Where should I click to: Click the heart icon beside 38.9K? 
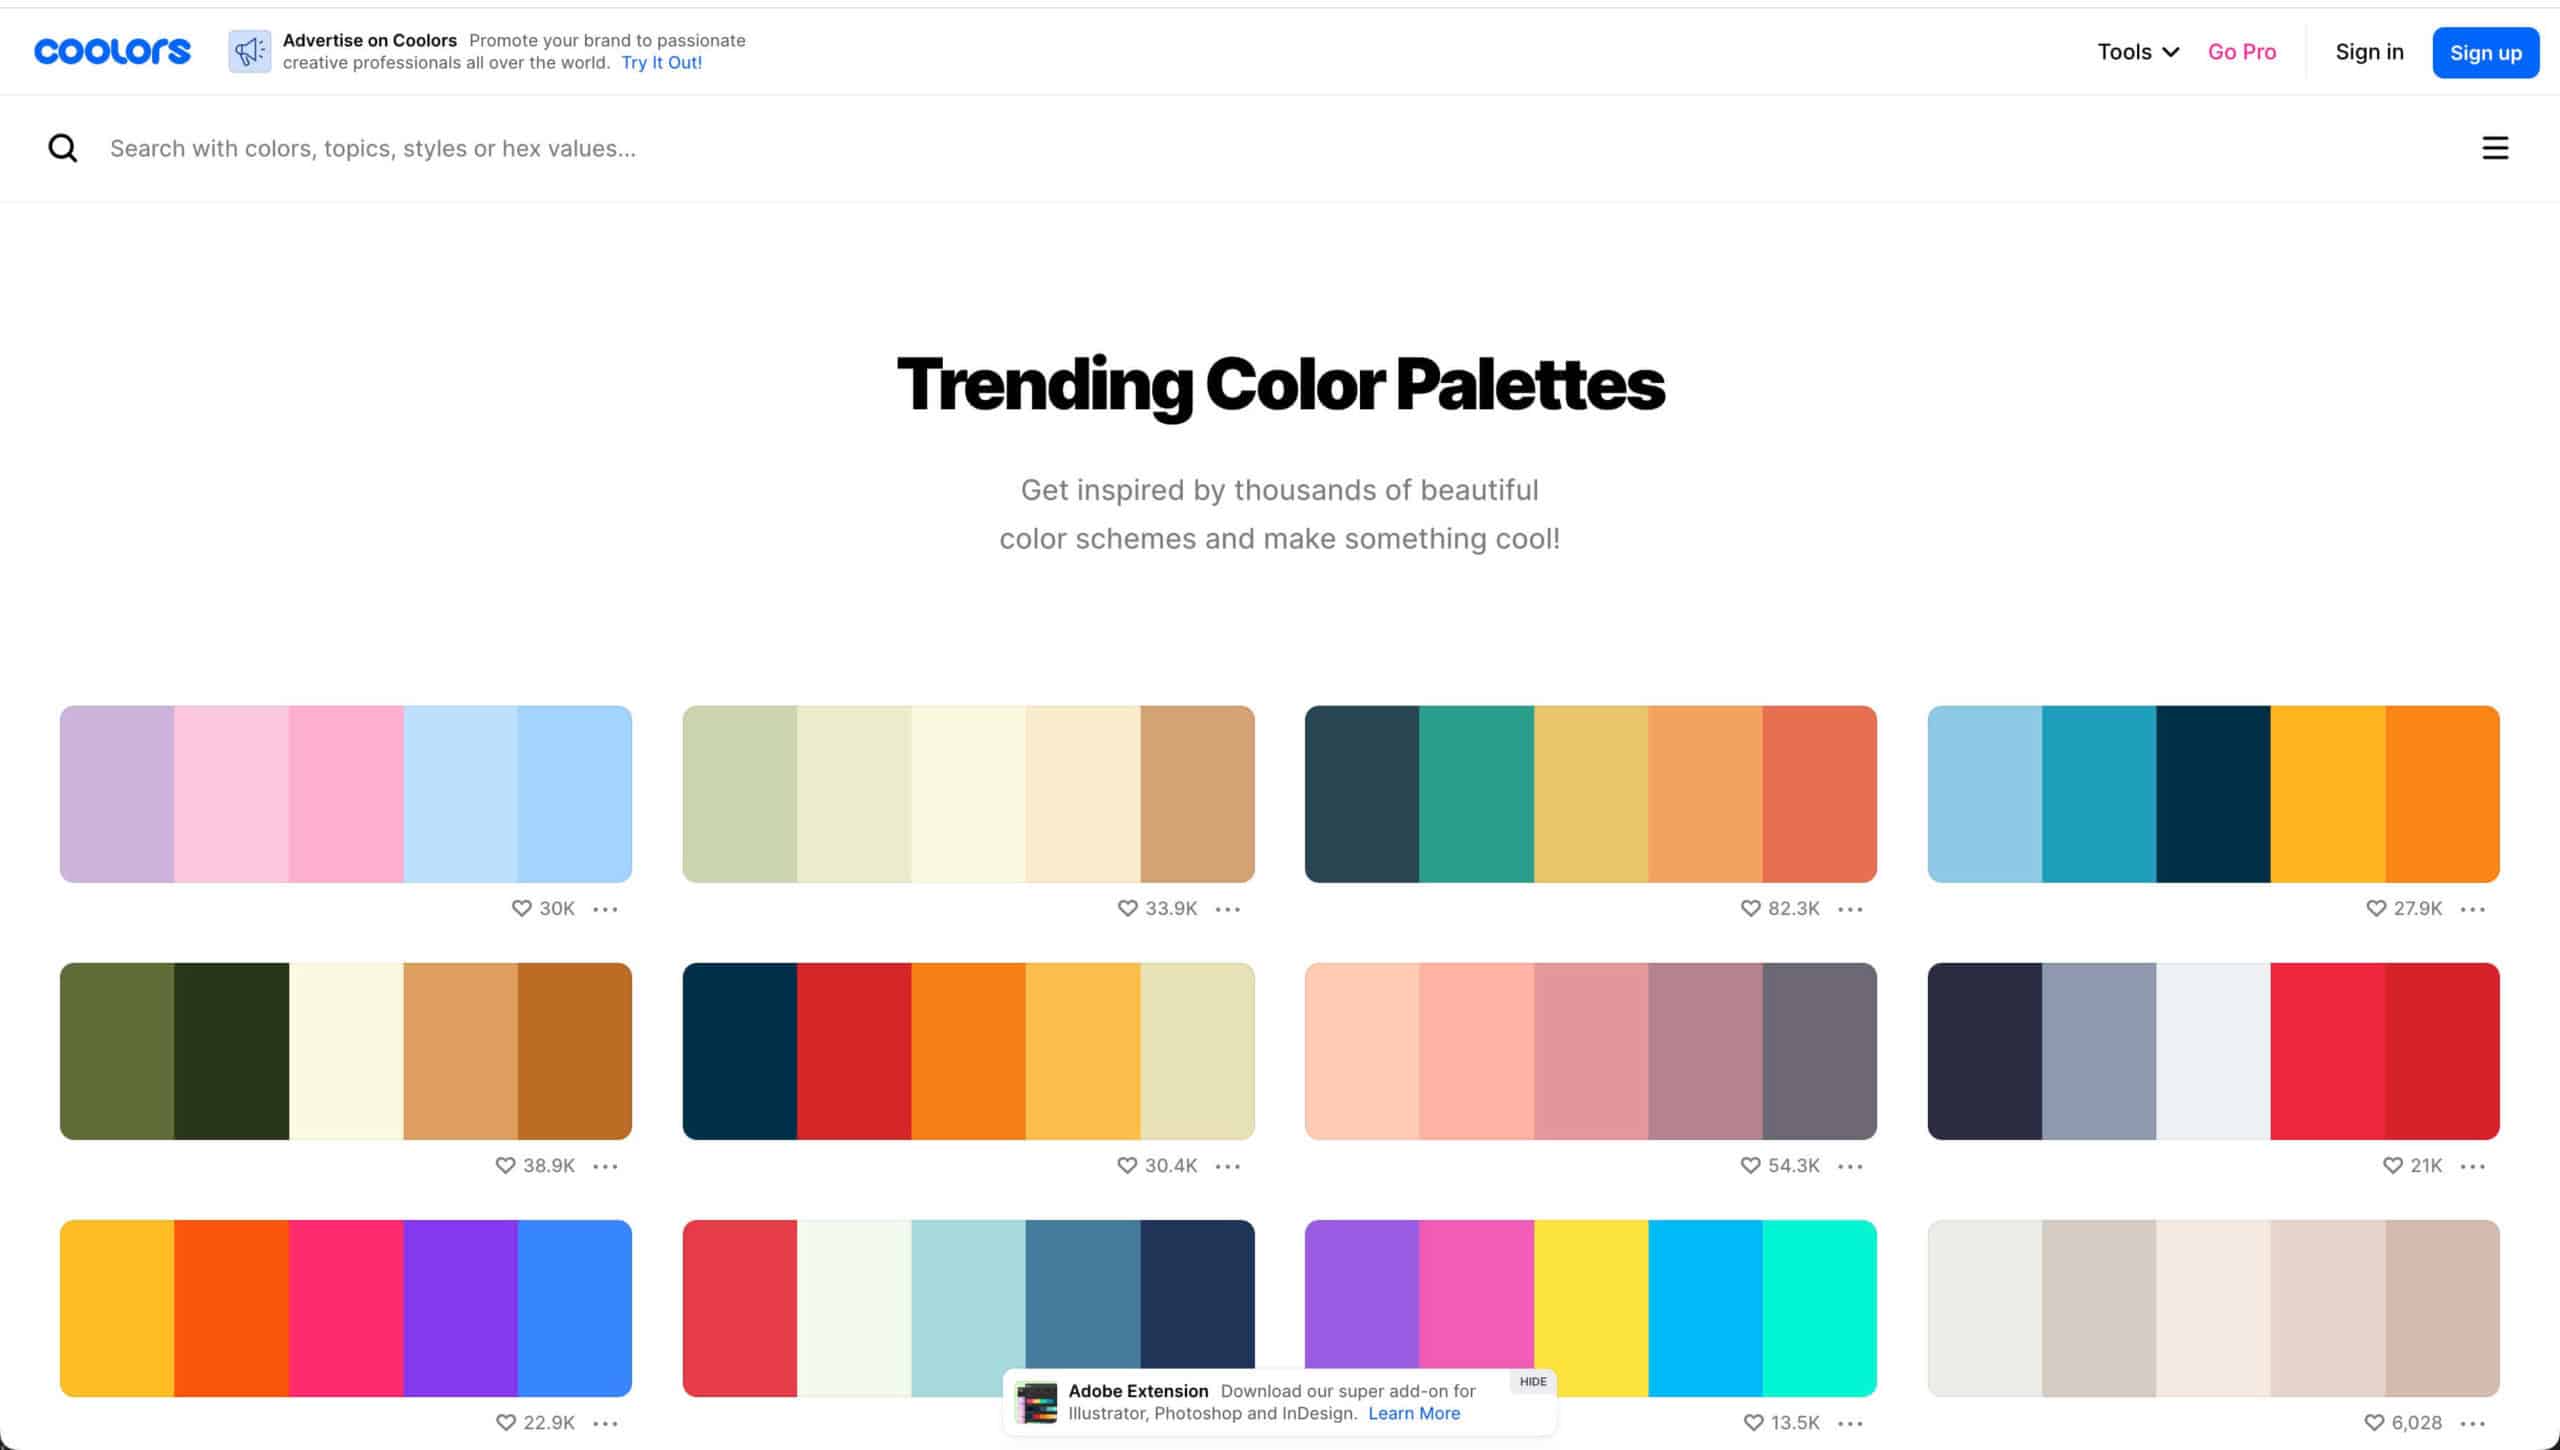point(505,1165)
